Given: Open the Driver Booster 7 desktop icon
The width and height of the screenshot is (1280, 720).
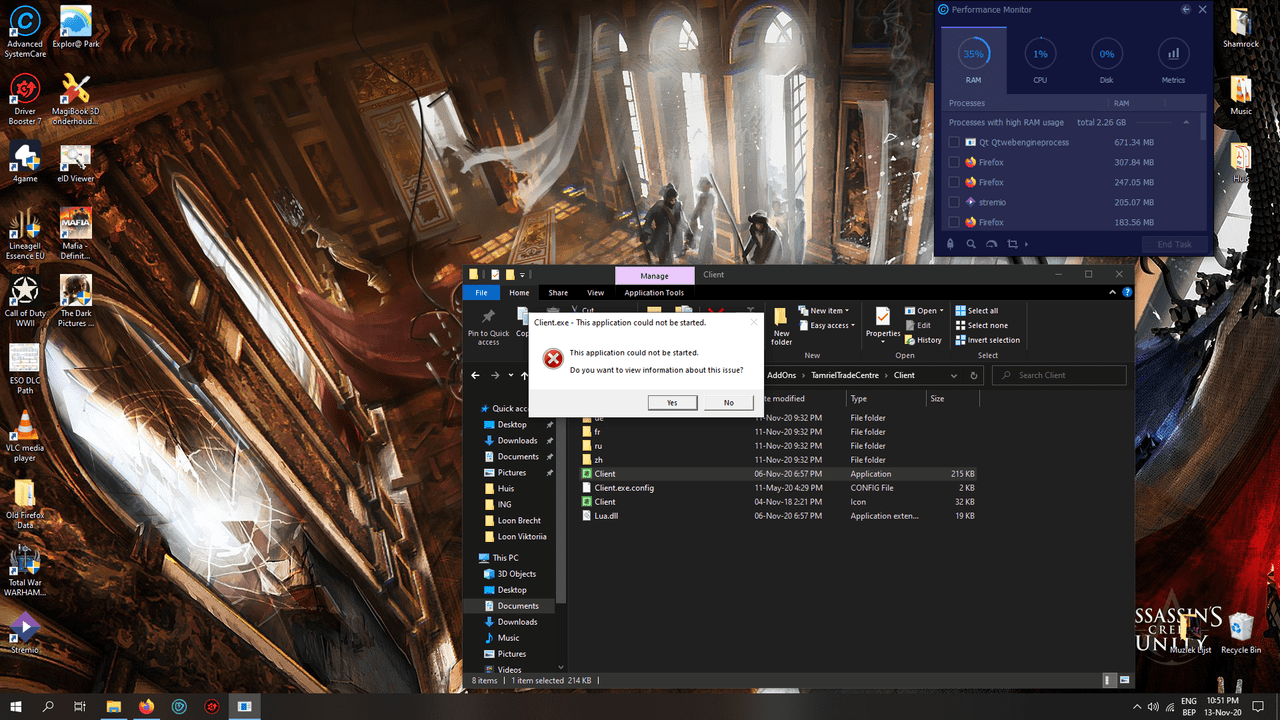Looking at the screenshot, I should (x=24, y=99).
